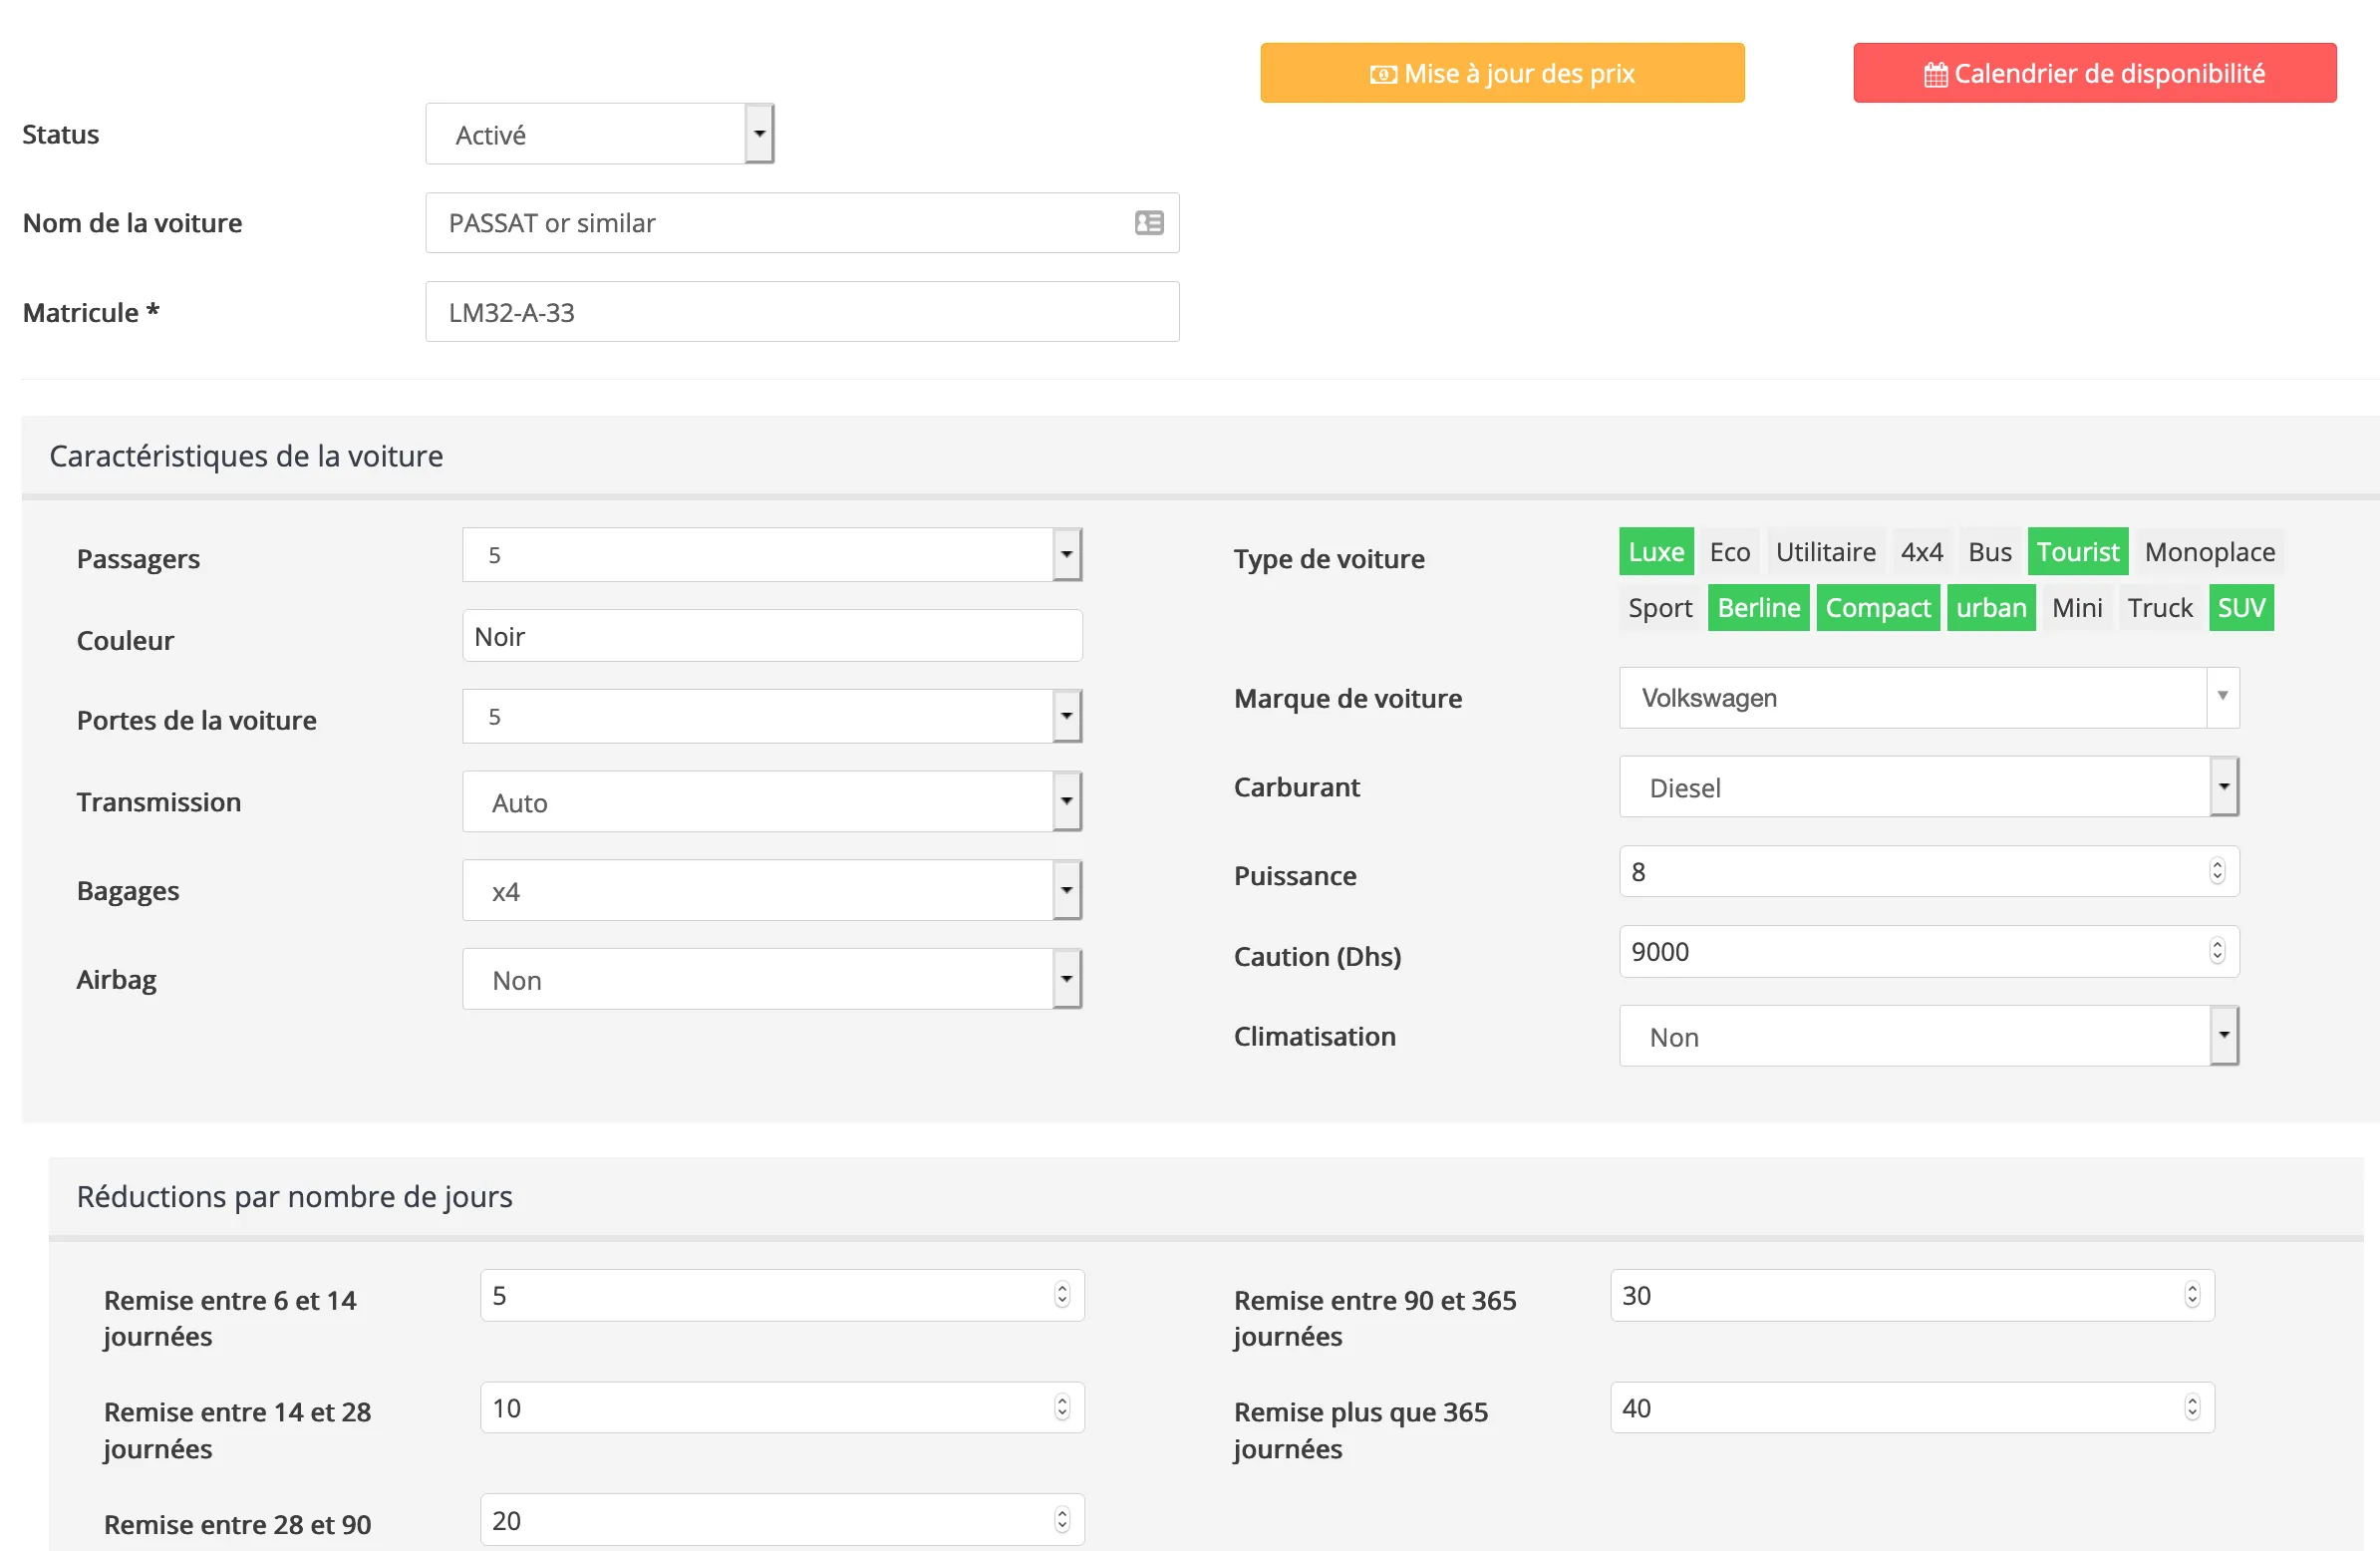Toggle the Bus car type tag

pyautogui.click(x=1990, y=552)
